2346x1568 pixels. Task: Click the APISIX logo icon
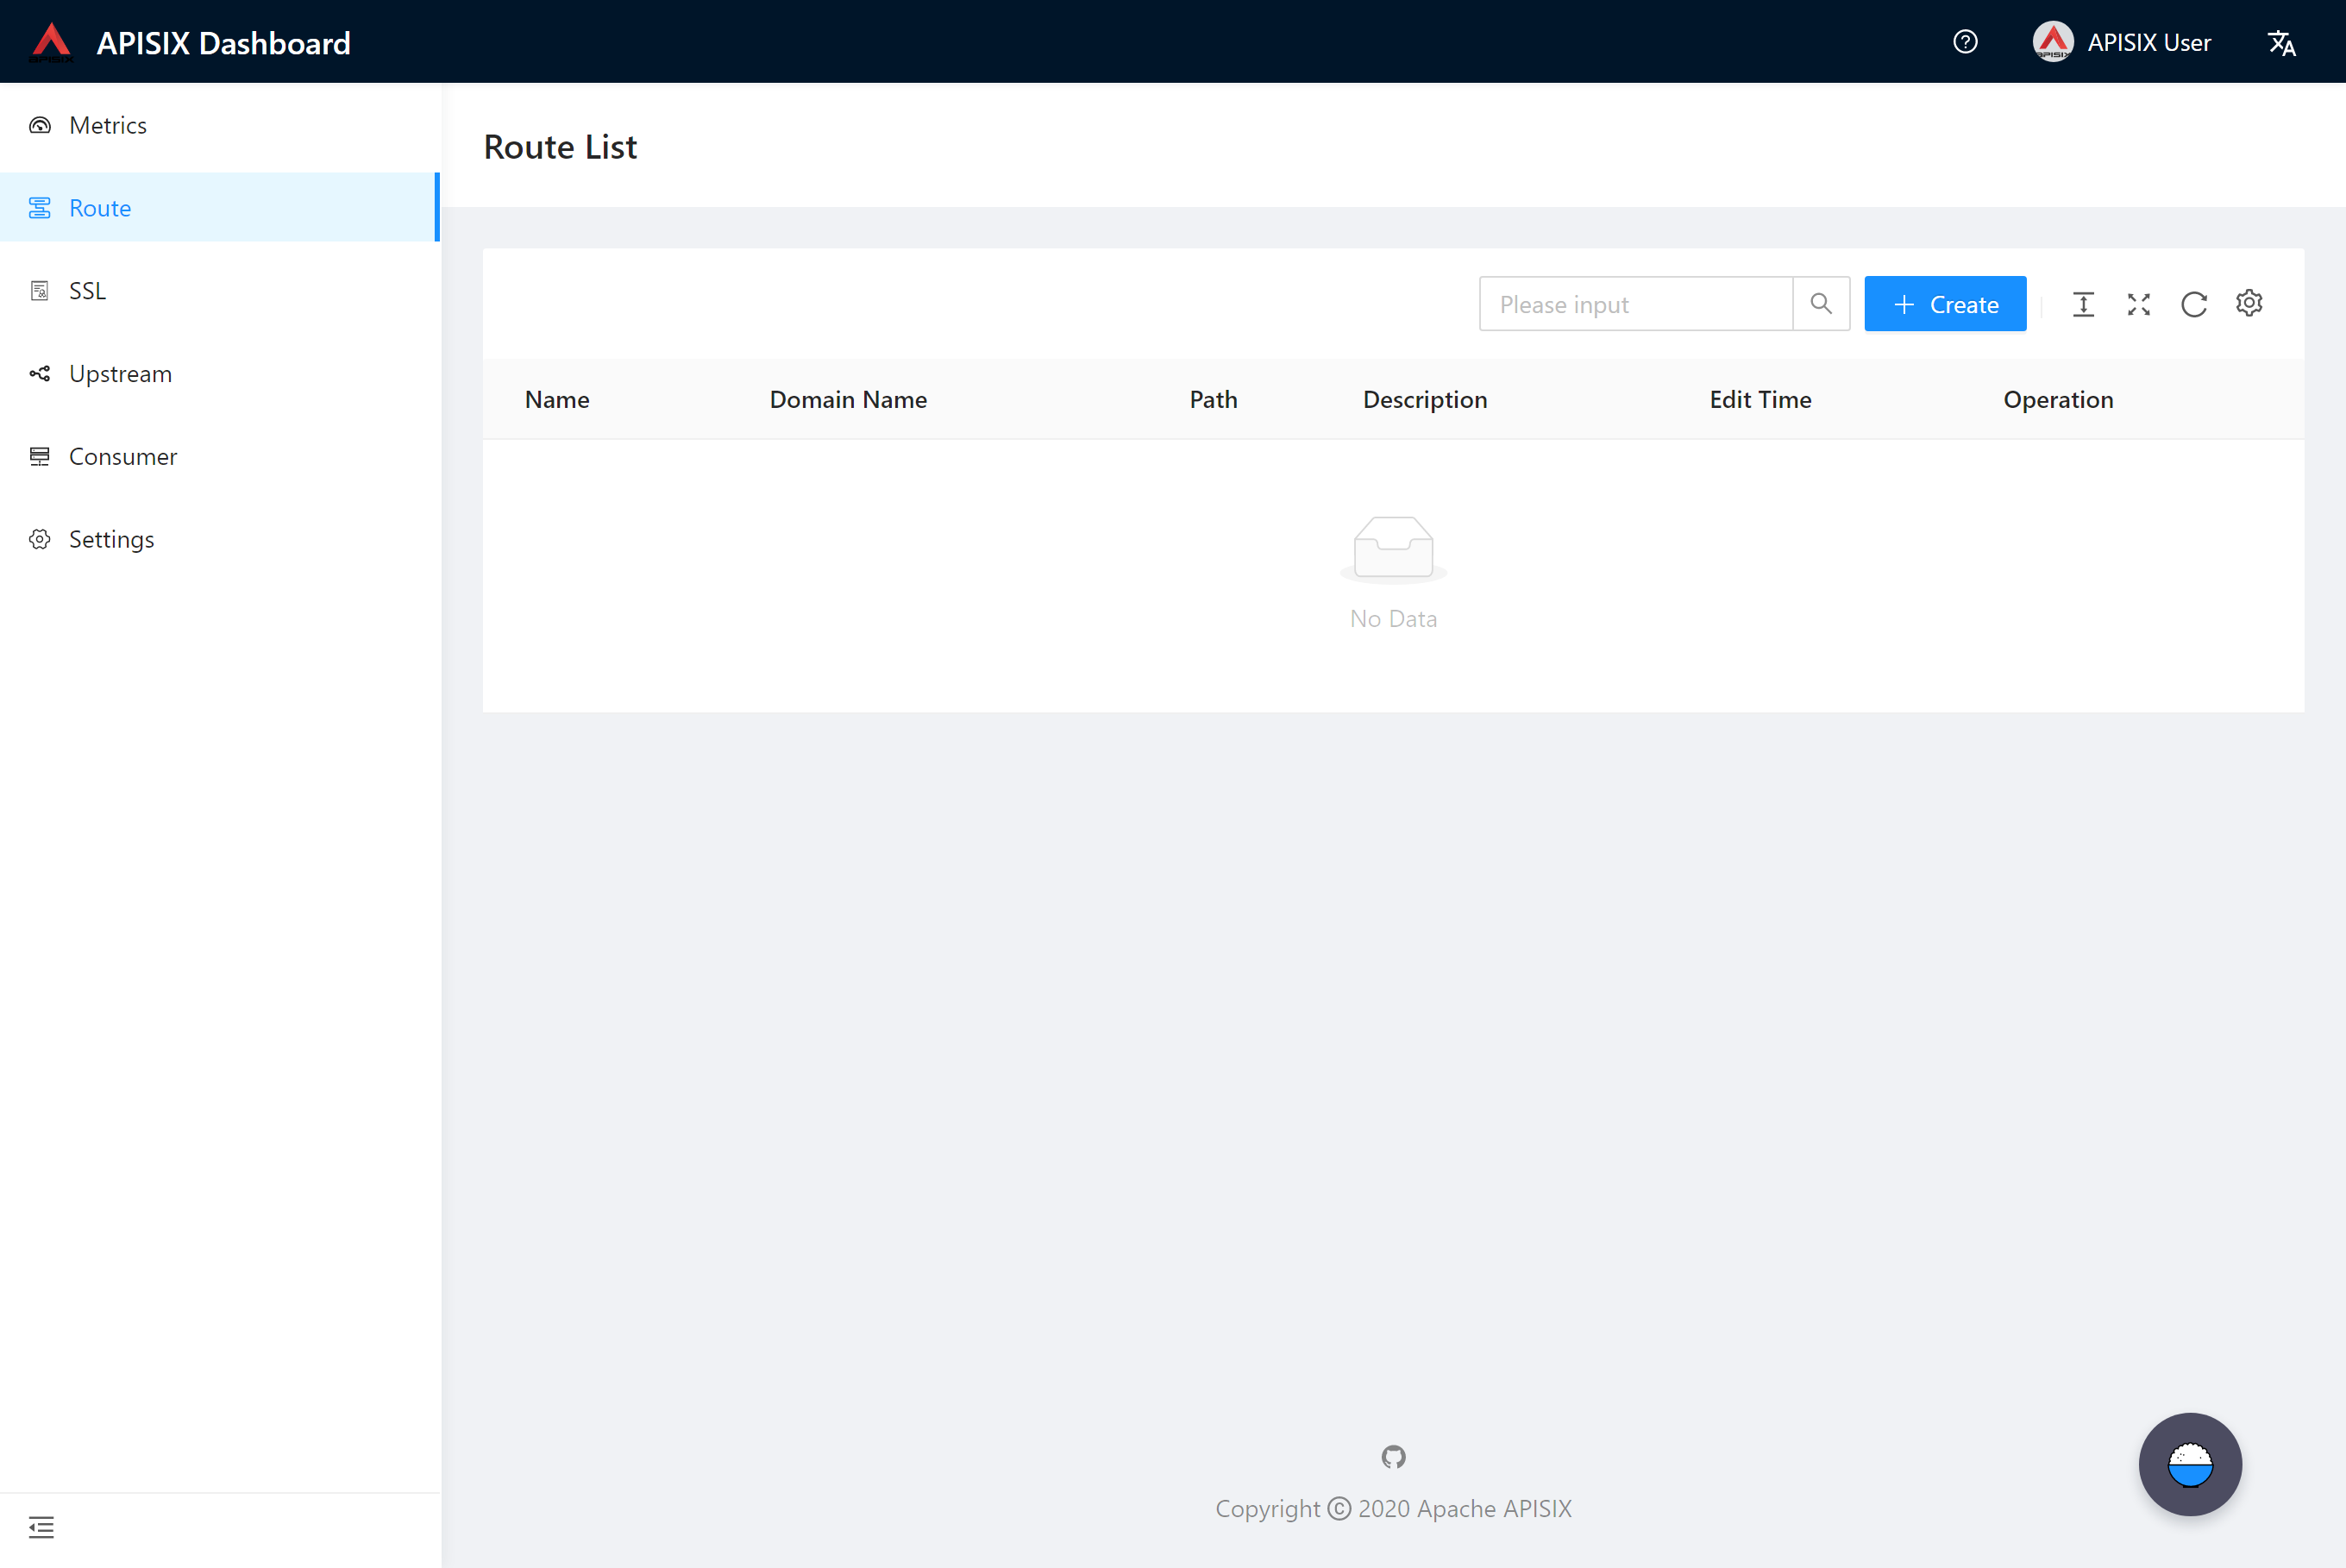click(x=51, y=42)
